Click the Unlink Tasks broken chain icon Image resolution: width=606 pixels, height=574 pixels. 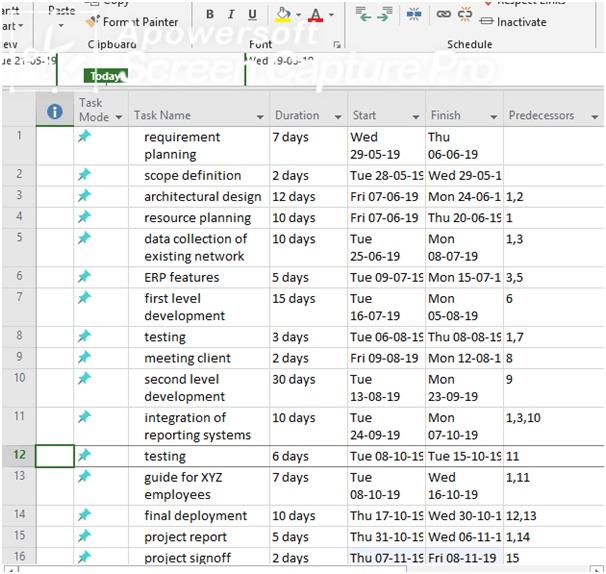click(x=465, y=15)
